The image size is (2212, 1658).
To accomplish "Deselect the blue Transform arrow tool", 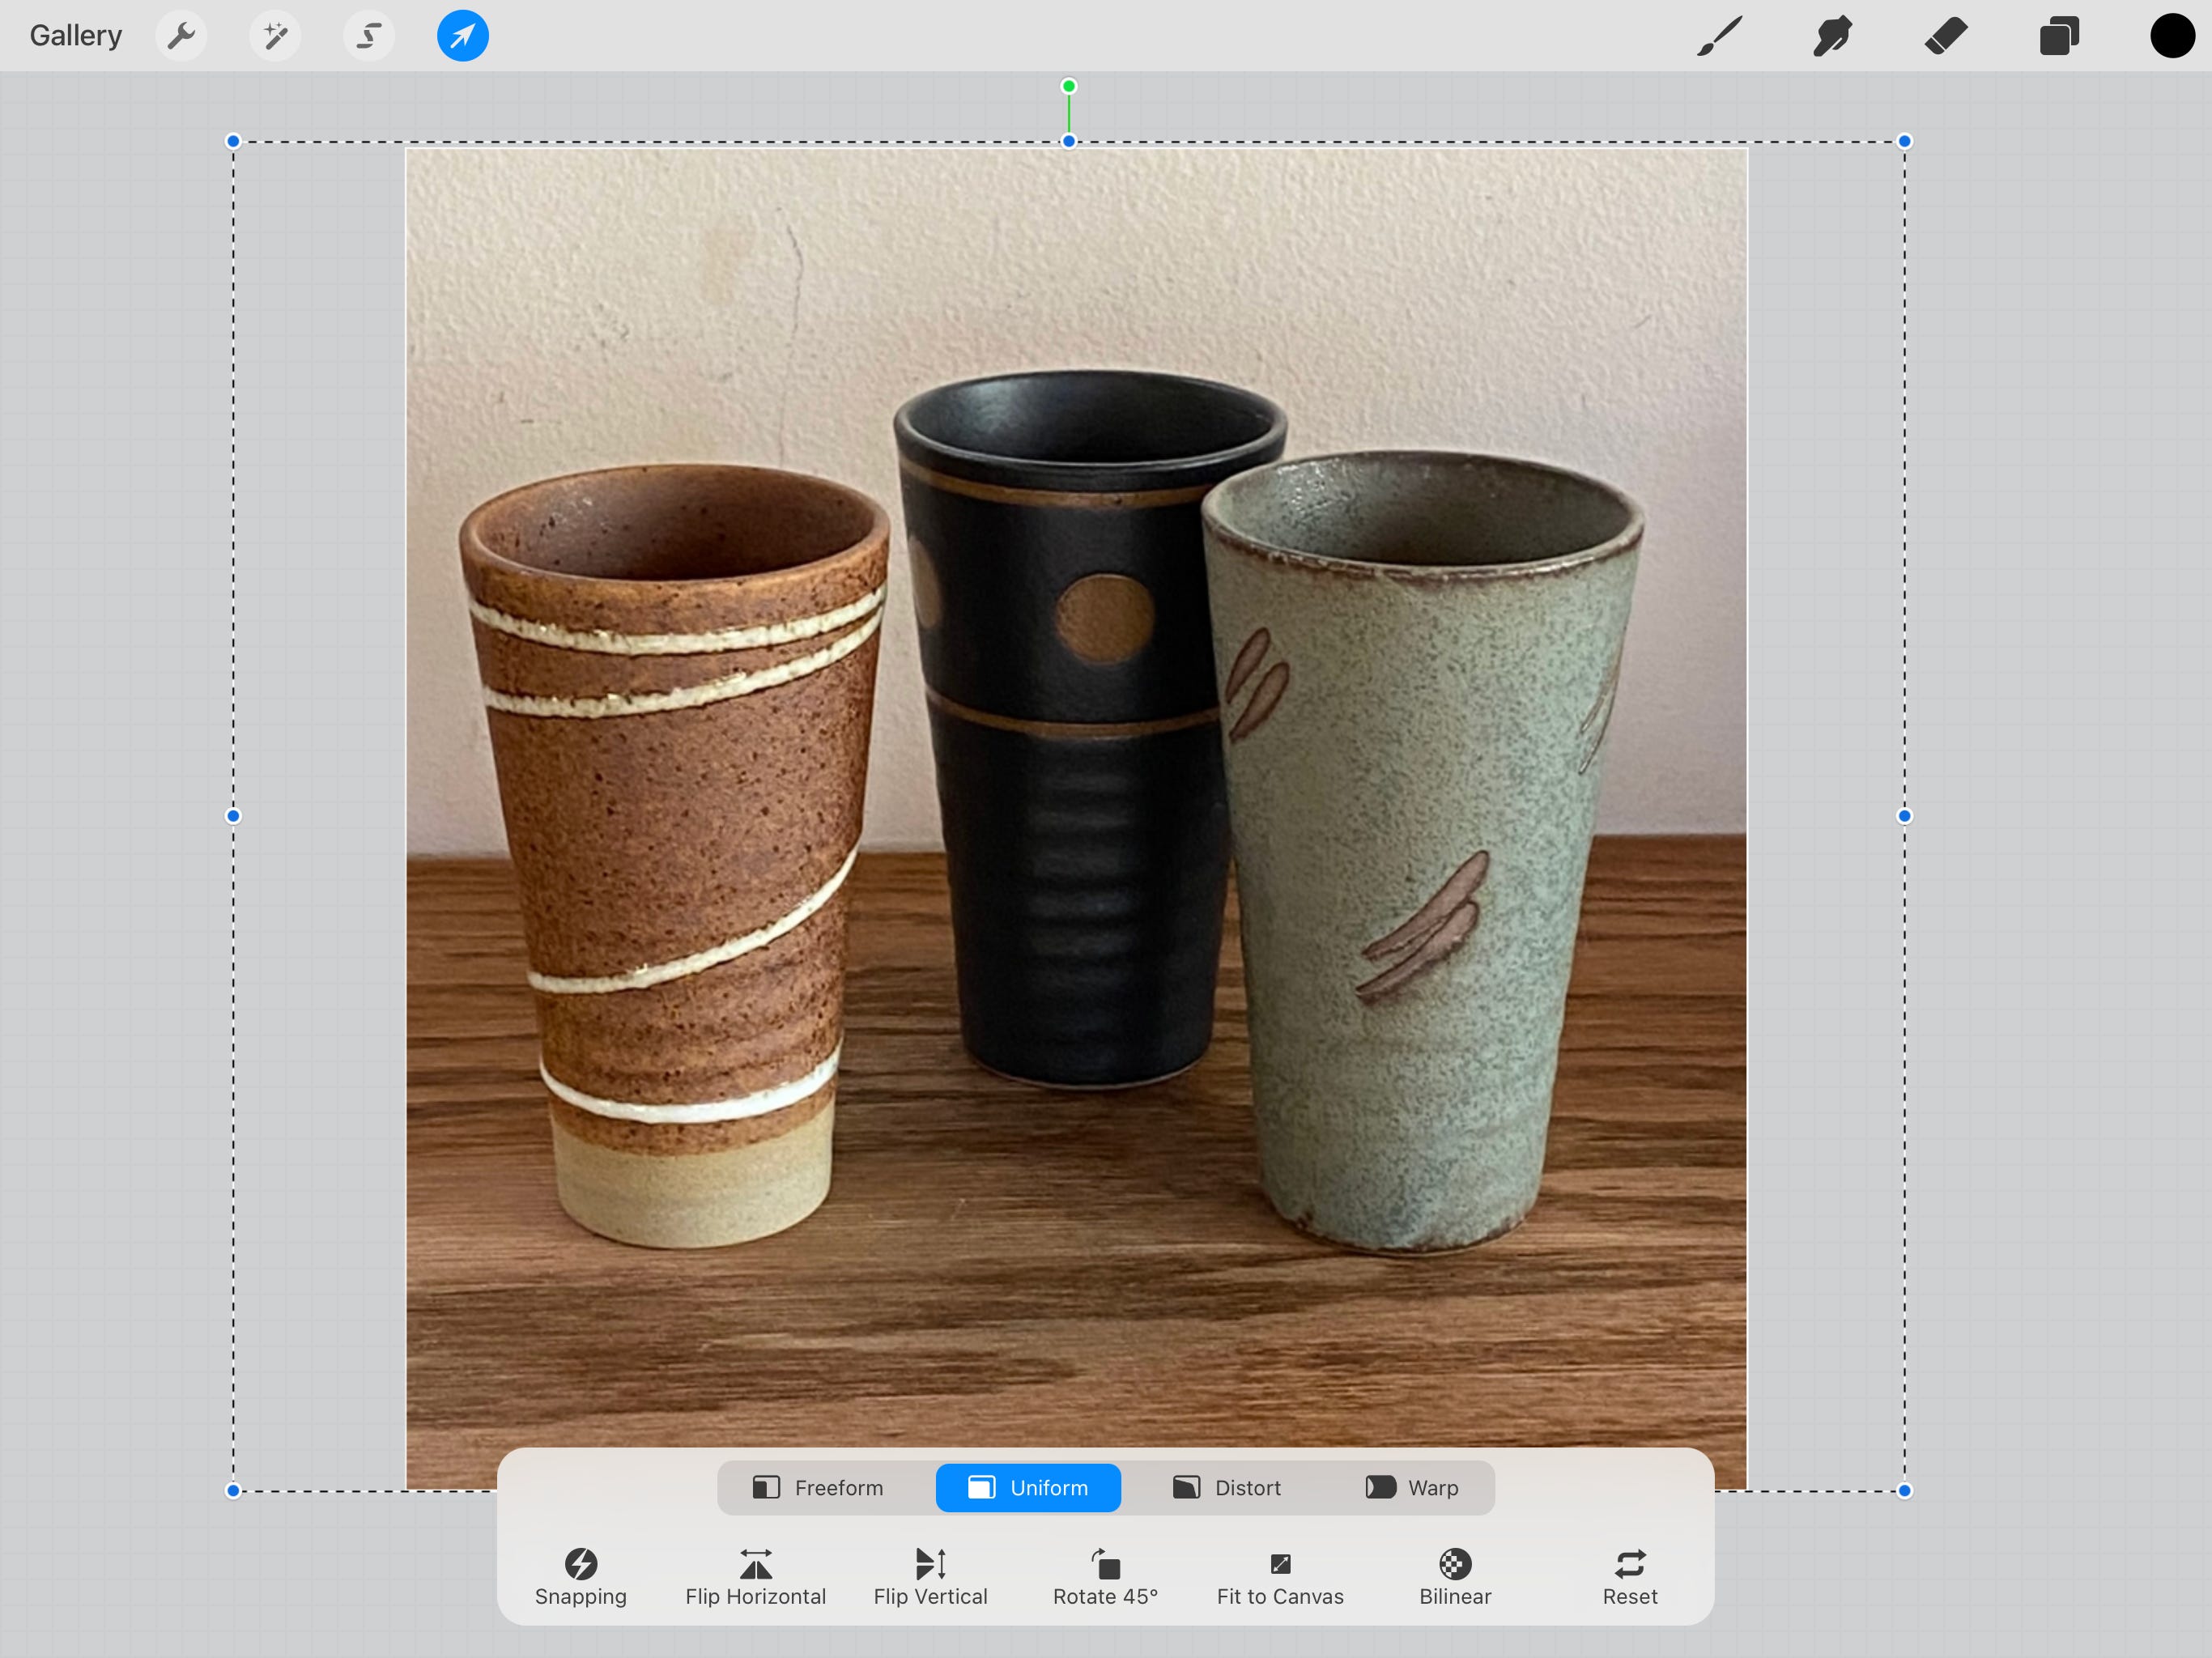I will tap(463, 37).
